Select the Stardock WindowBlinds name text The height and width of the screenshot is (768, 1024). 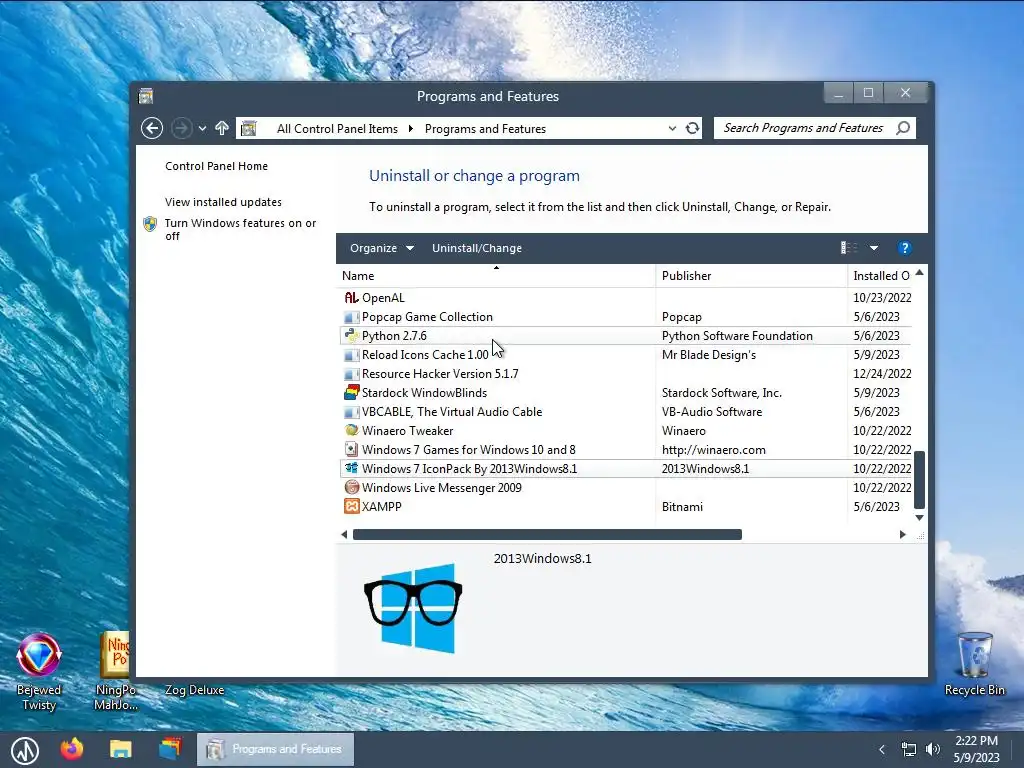424,392
